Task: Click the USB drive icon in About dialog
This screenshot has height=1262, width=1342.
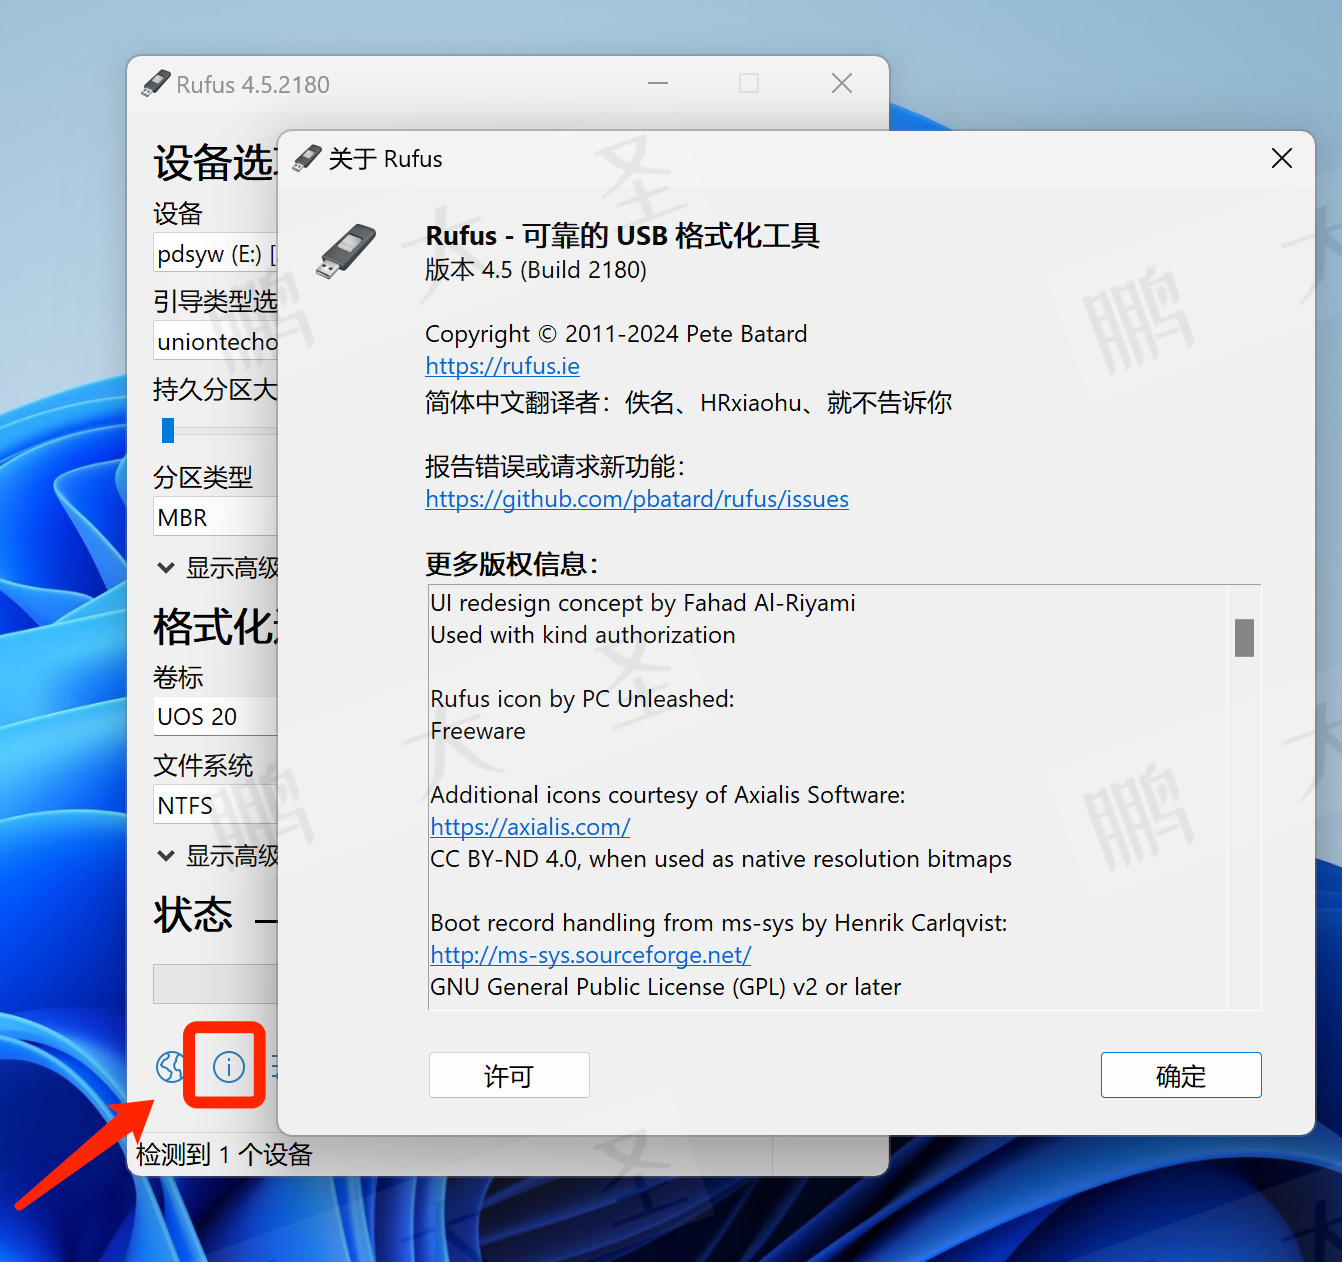Action: [346, 251]
